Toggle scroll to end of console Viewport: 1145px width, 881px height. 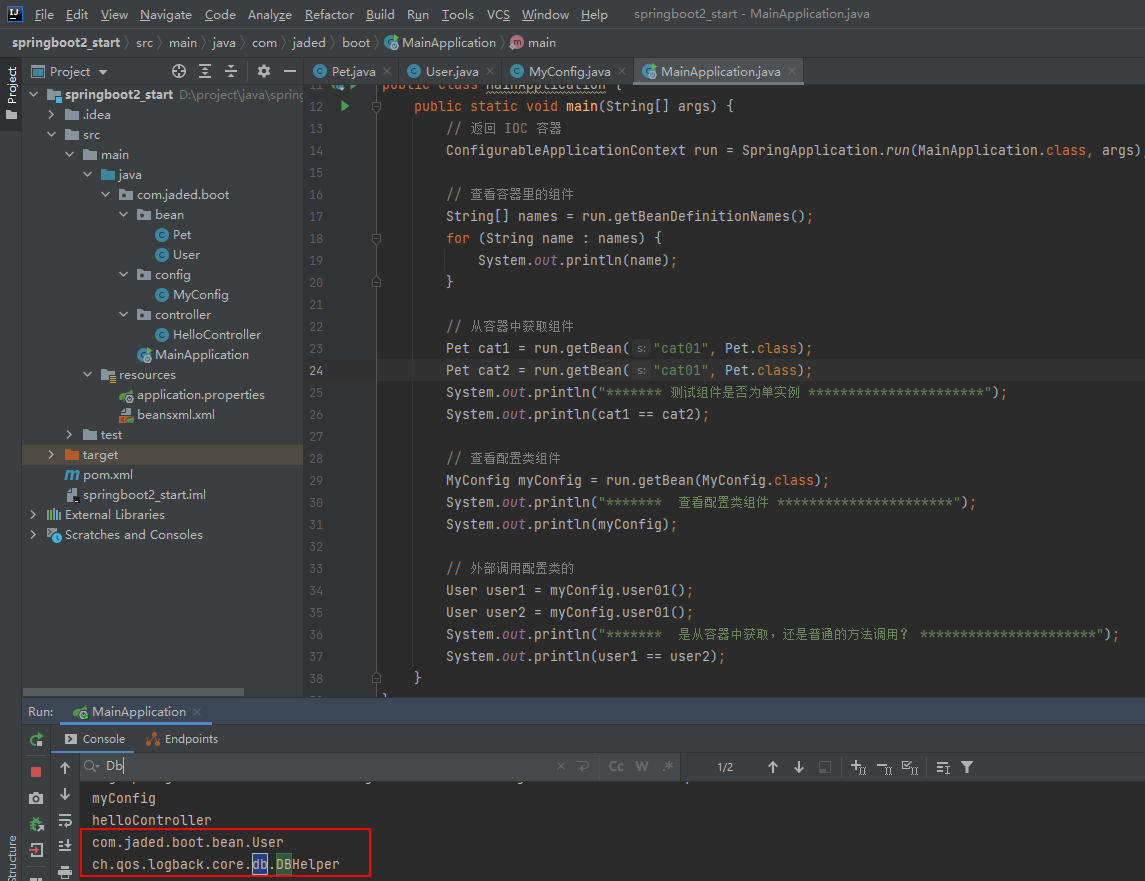[x=65, y=845]
